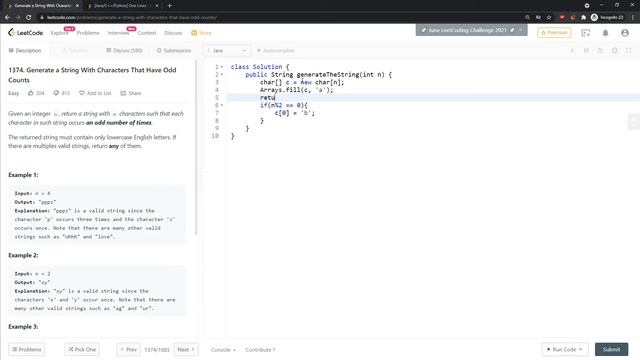Click the Incognito profile indicator
This screenshot has height=360, width=640.
point(607,17)
